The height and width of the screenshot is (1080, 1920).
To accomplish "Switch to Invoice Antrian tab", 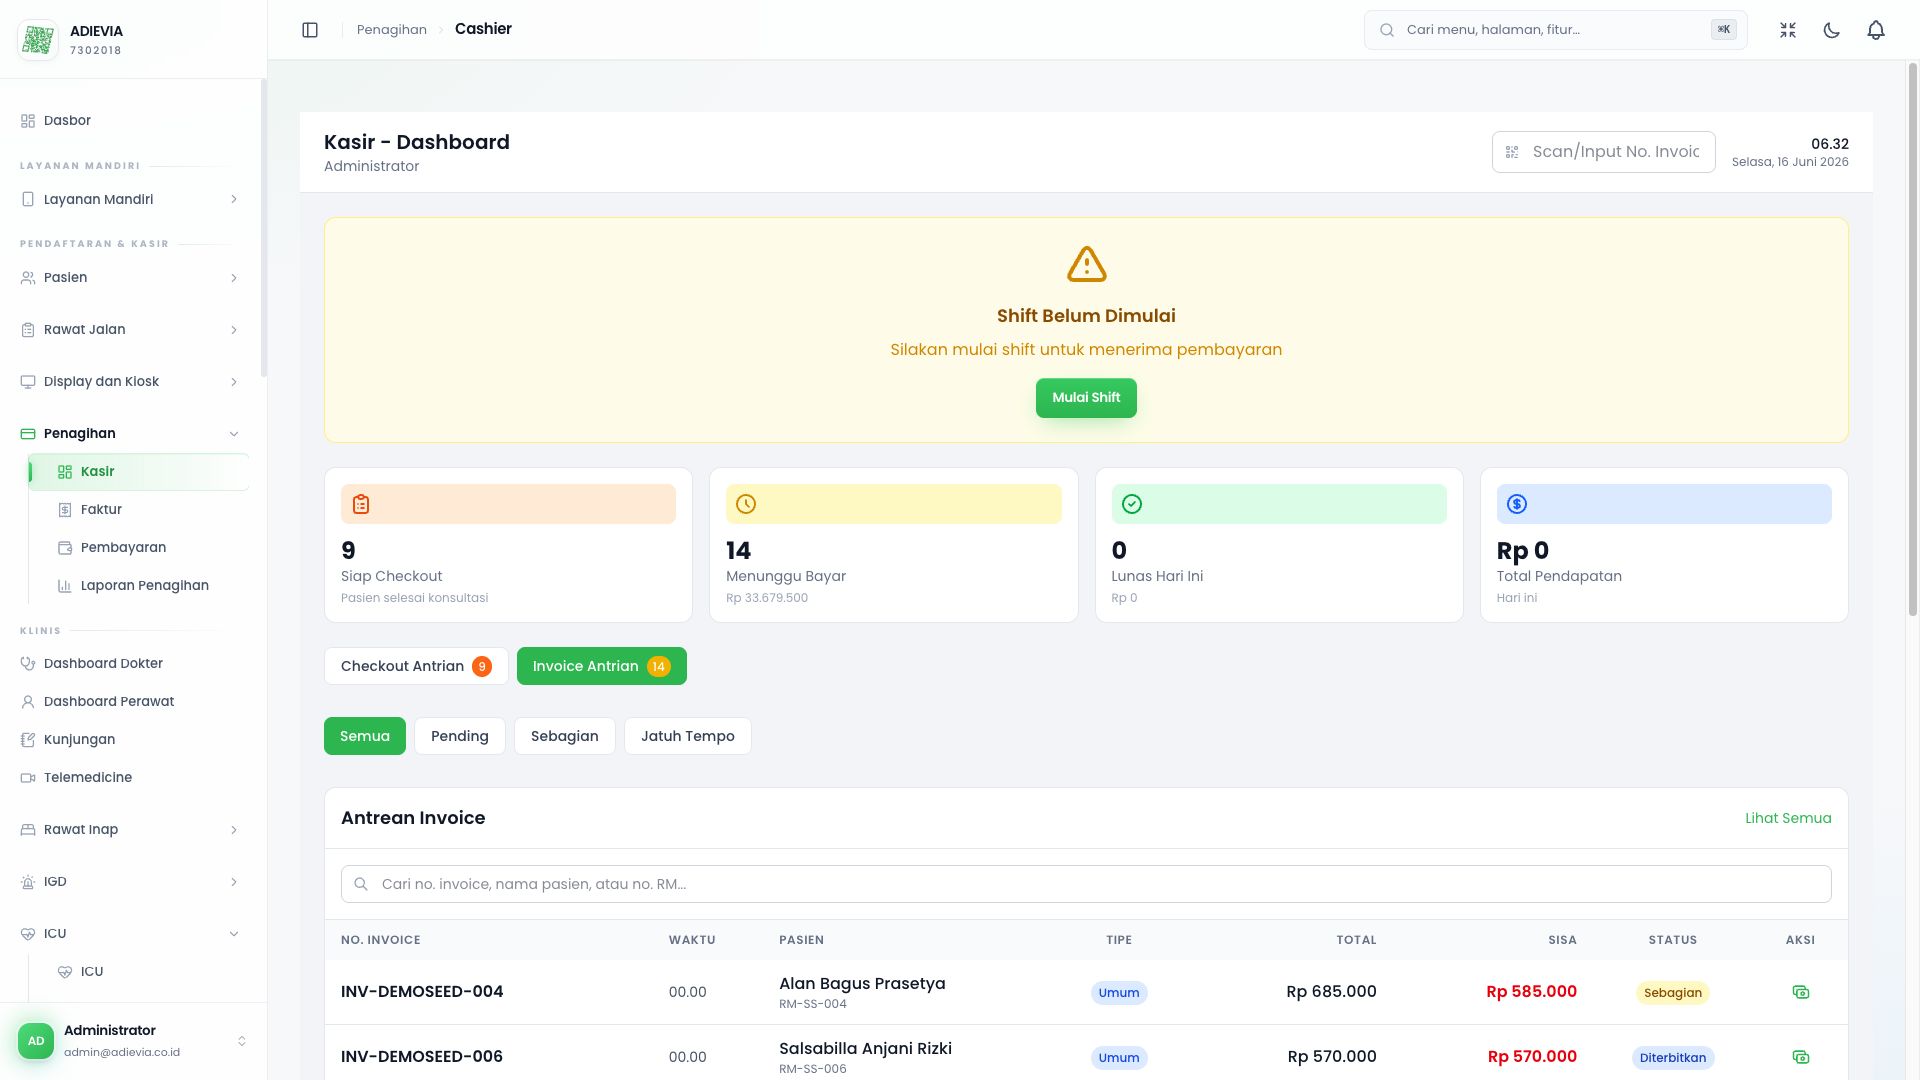I will [x=602, y=666].
